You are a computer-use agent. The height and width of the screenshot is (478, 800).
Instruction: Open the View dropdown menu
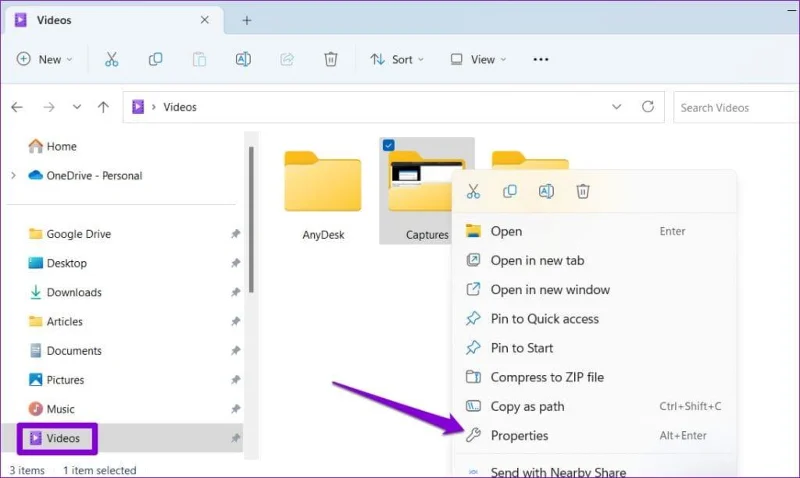point(478,59)
